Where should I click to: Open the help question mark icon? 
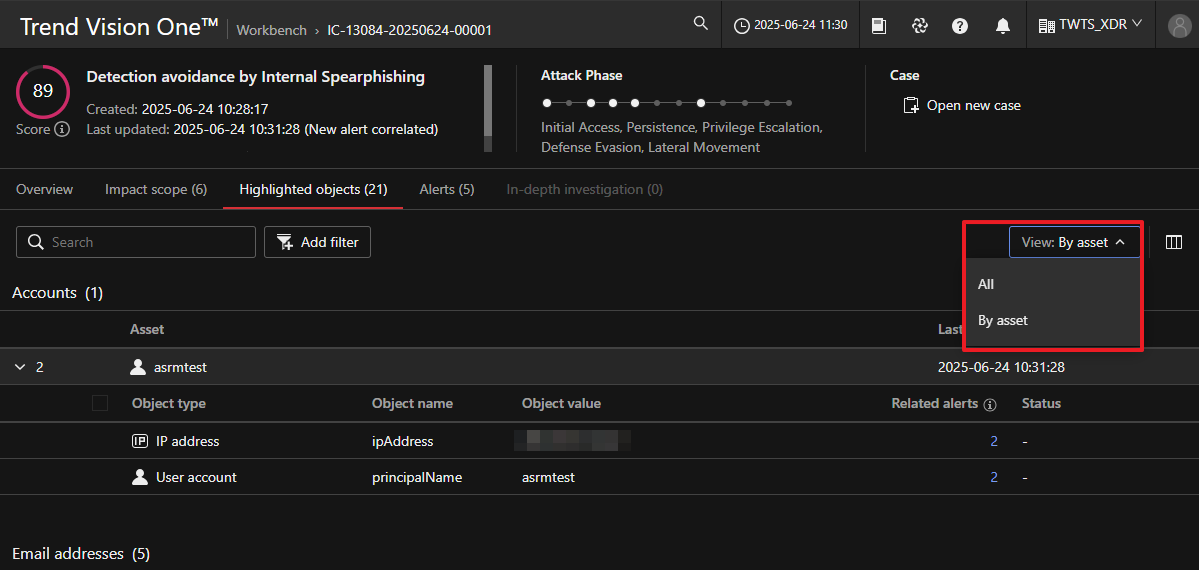click(x=960, y=26)
